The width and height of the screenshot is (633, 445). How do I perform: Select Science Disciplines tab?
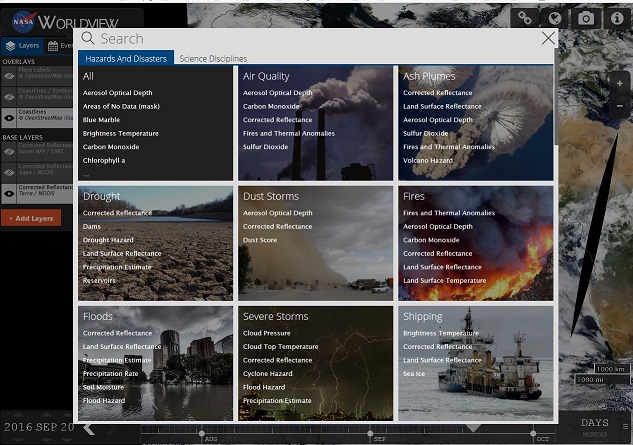(x=213, y=59)
